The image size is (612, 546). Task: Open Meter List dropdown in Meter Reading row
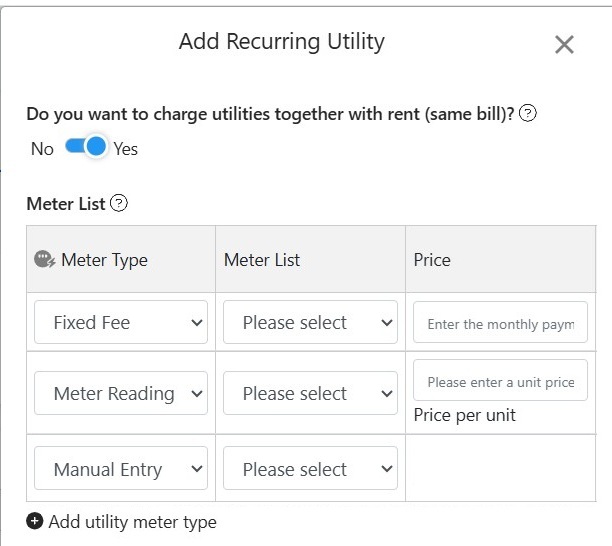point(310,393)
